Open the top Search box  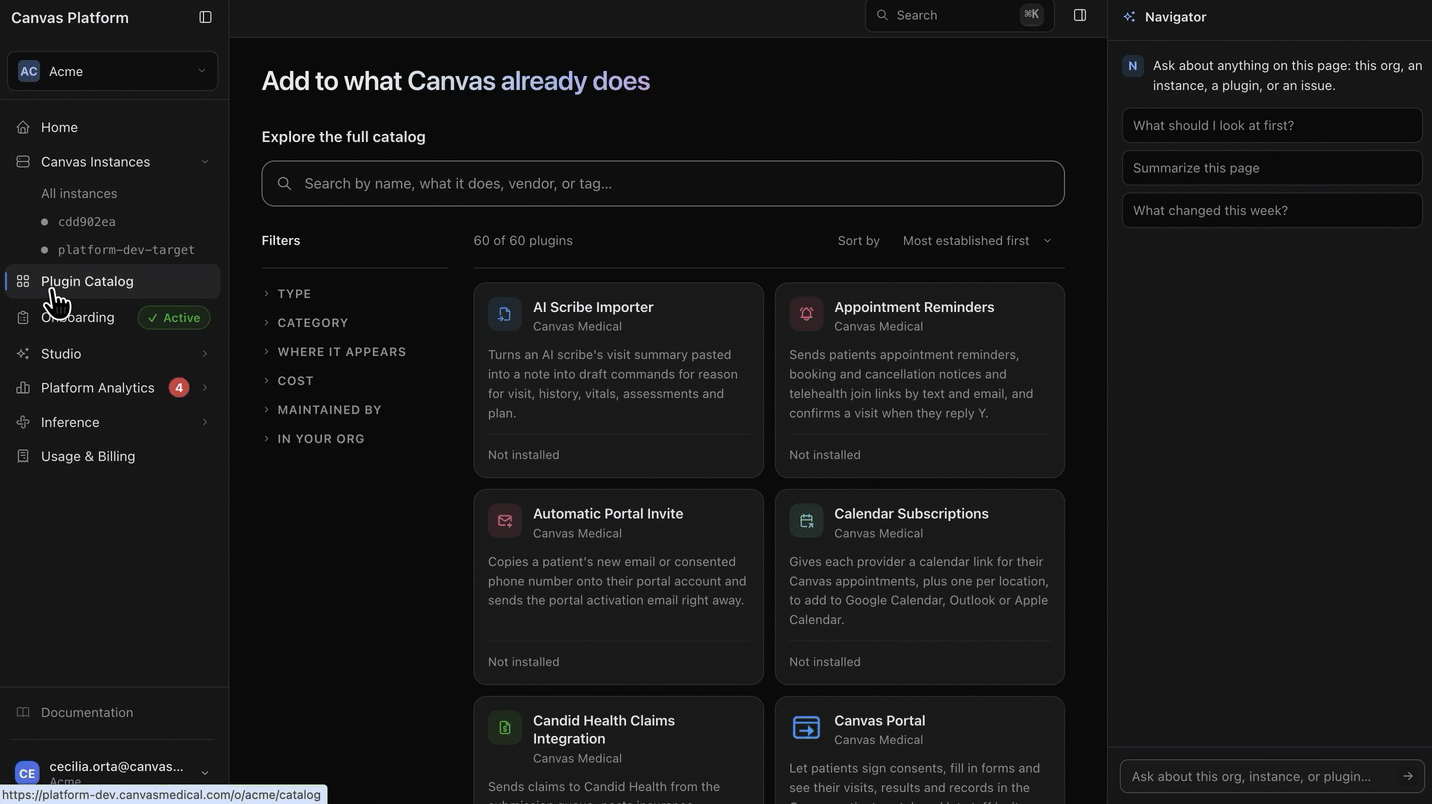tap(959, 15)
